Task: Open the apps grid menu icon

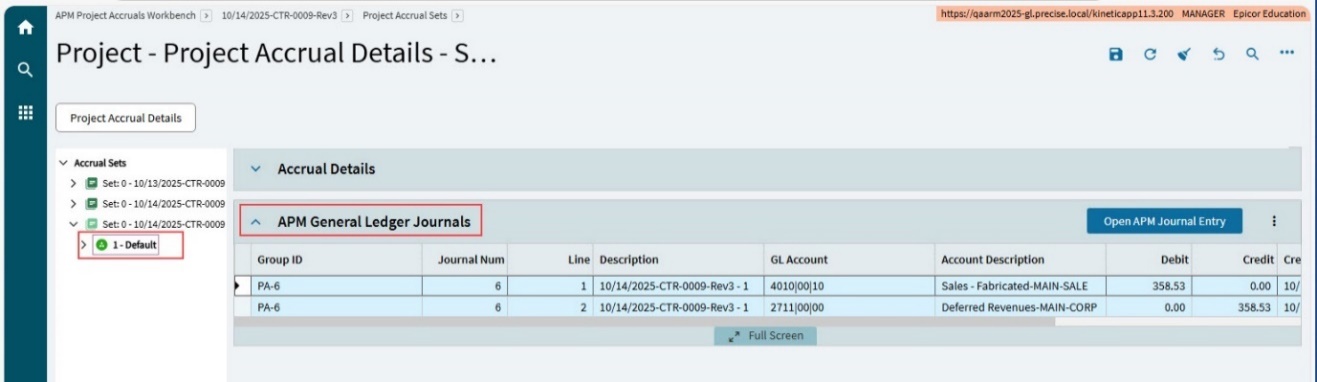Action: 26,113
